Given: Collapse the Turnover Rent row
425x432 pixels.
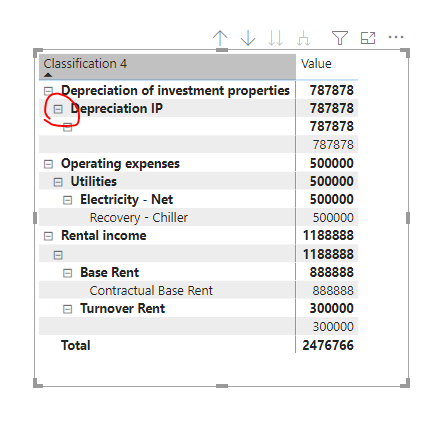Looking at the screenshot, I should (67, 309).
